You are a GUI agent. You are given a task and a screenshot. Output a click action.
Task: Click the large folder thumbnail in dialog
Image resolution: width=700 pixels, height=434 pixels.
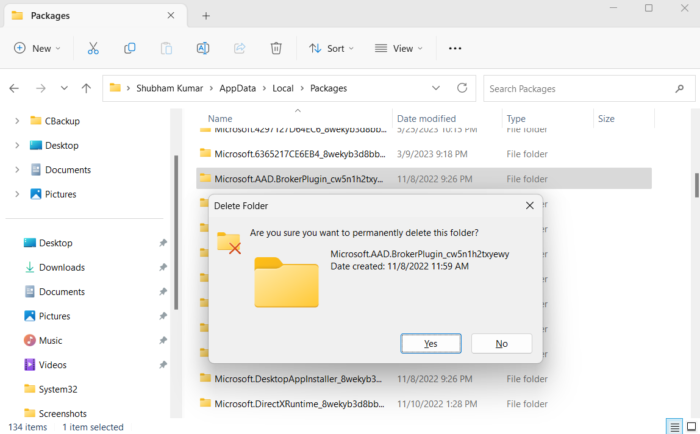click(x=286, y=282)
